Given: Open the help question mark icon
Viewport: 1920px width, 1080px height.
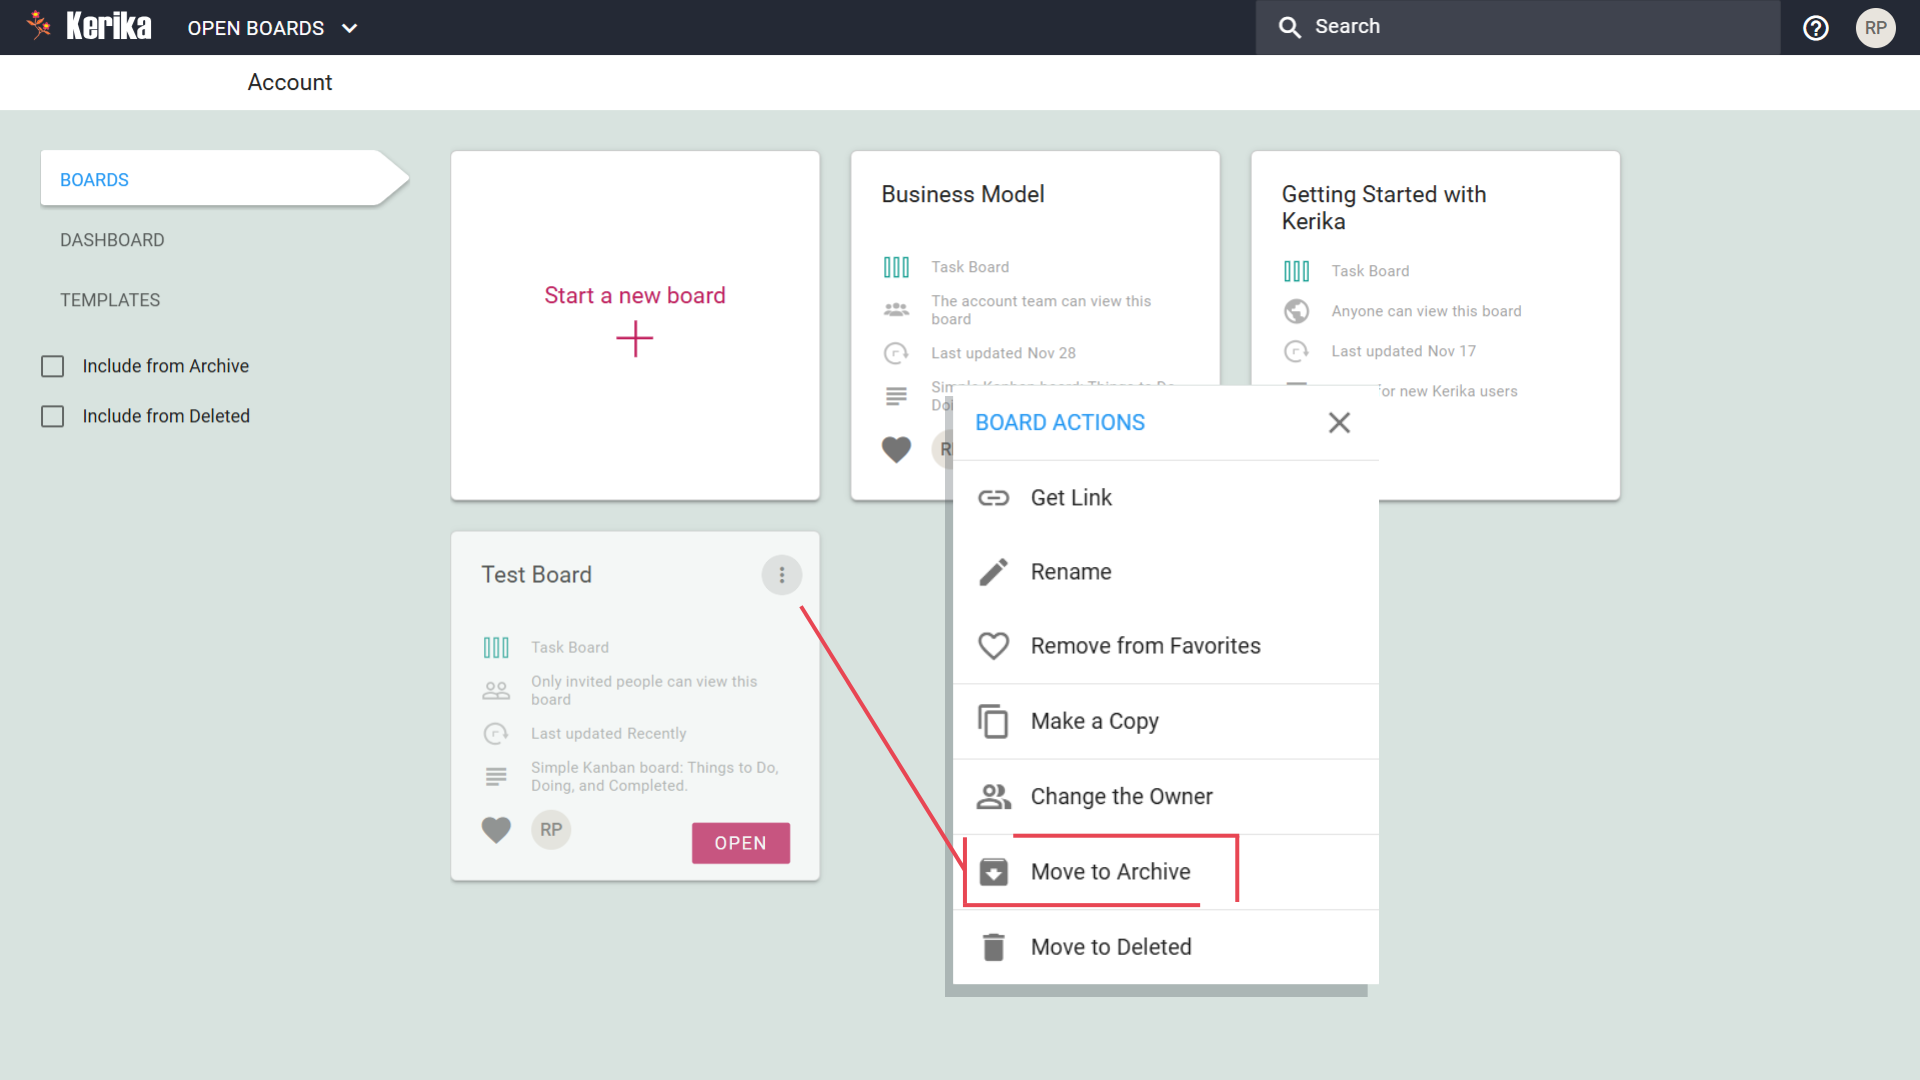Looking at the screenshot, I should tap(1816, 28).
